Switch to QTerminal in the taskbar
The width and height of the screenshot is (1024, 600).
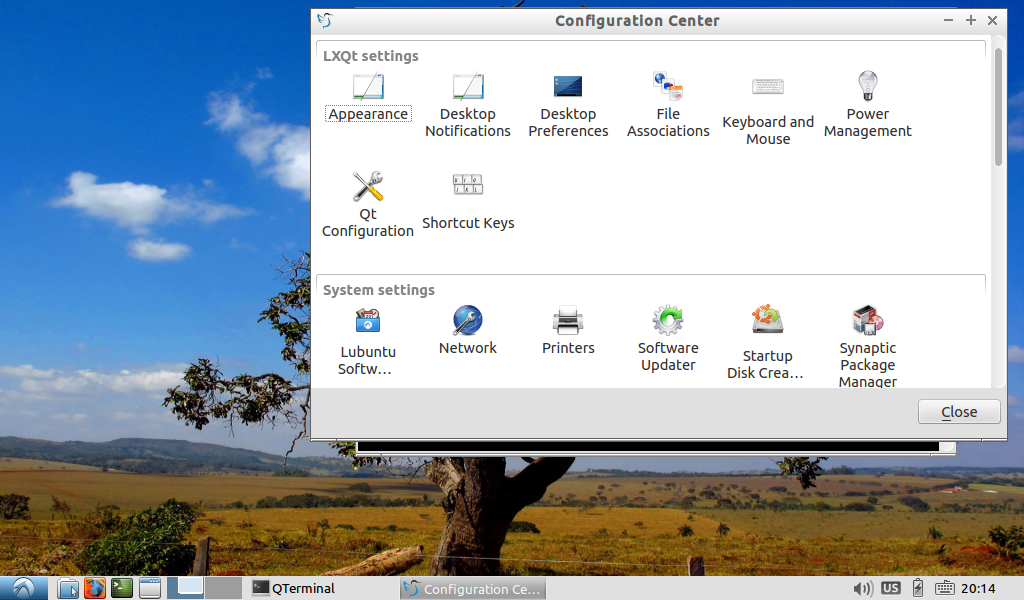click(323, 588)
